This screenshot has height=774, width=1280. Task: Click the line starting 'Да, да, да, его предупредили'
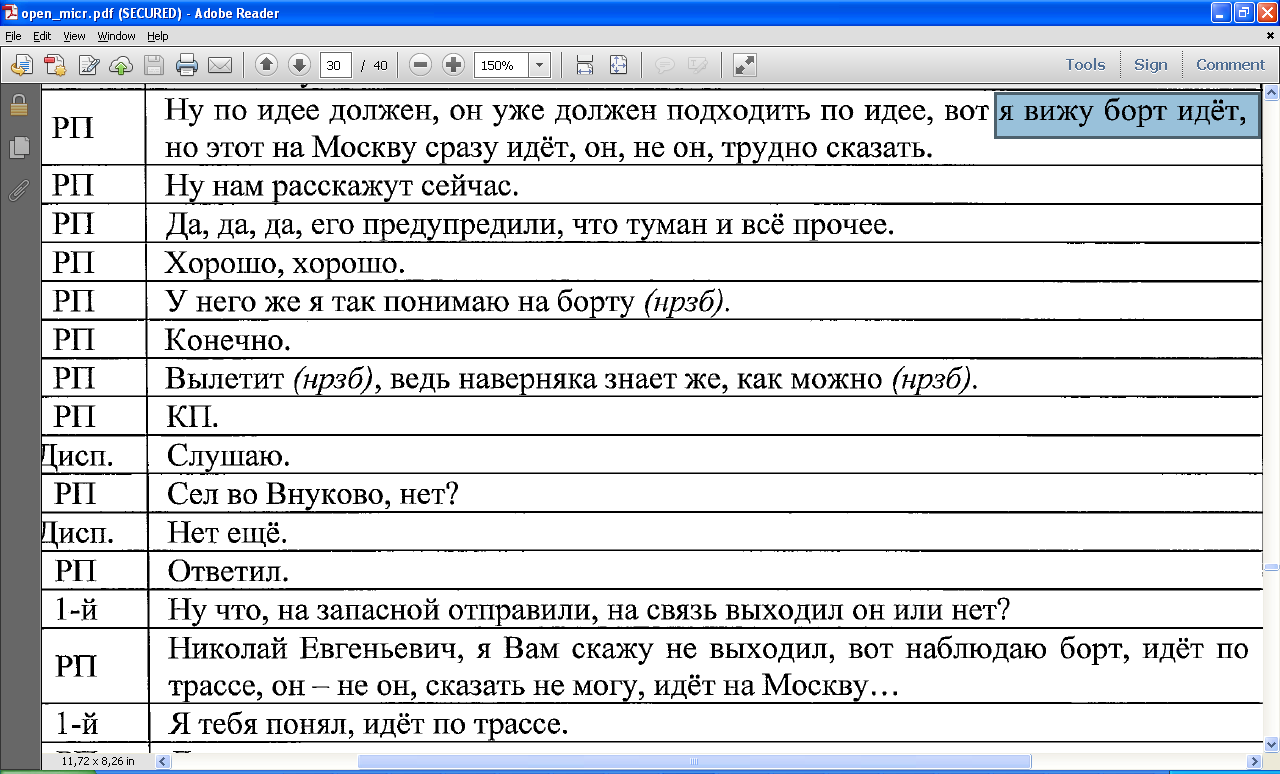point(529,226)
